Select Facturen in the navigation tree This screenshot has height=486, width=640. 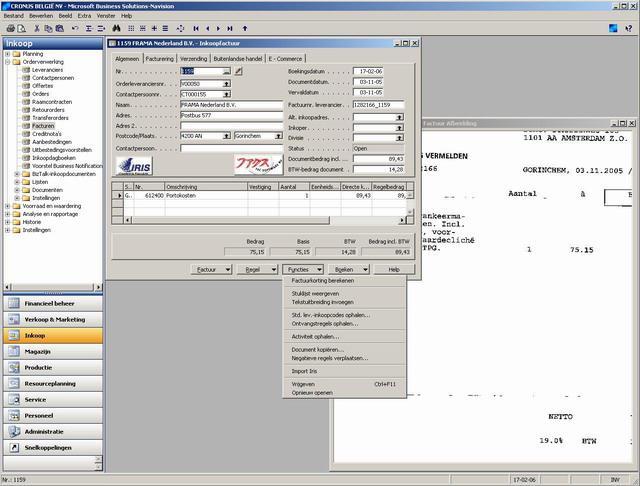point(43,126)
